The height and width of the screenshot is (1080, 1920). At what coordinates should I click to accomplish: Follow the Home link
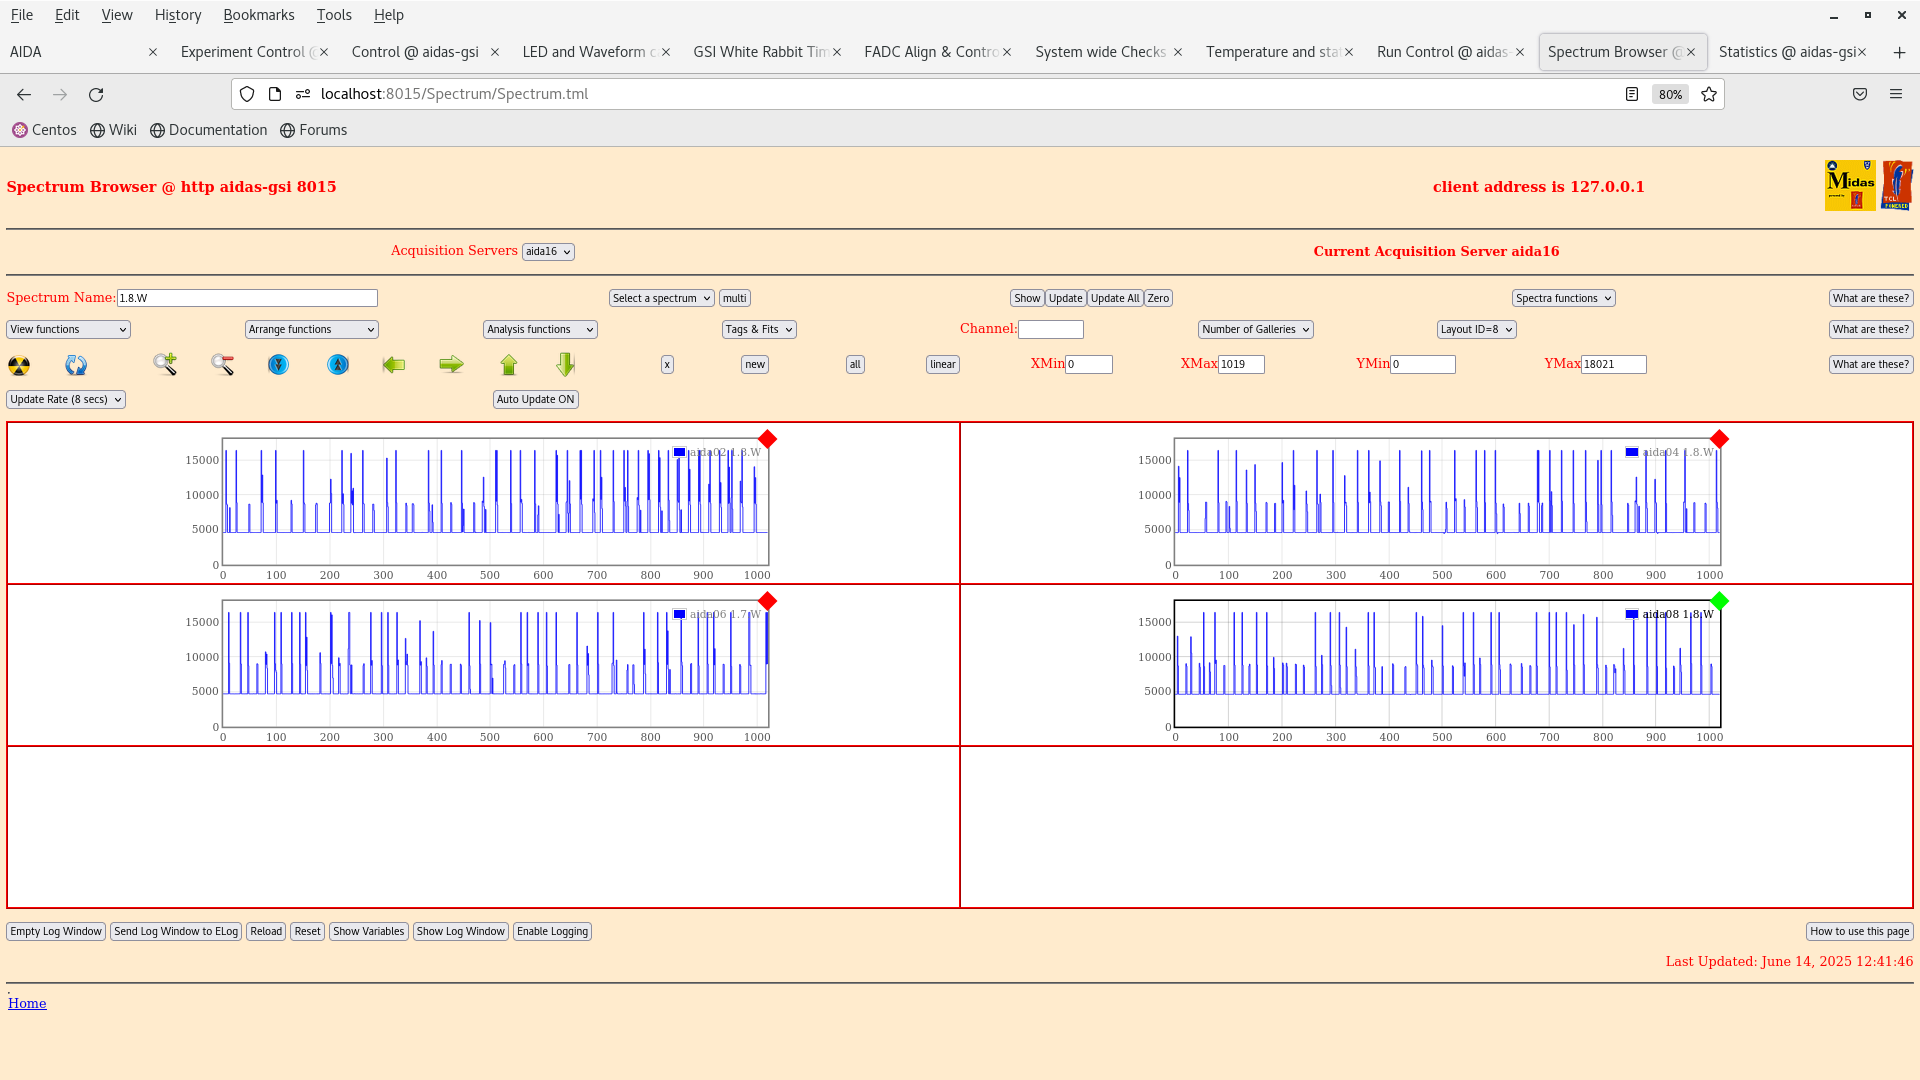[27, 1003]
